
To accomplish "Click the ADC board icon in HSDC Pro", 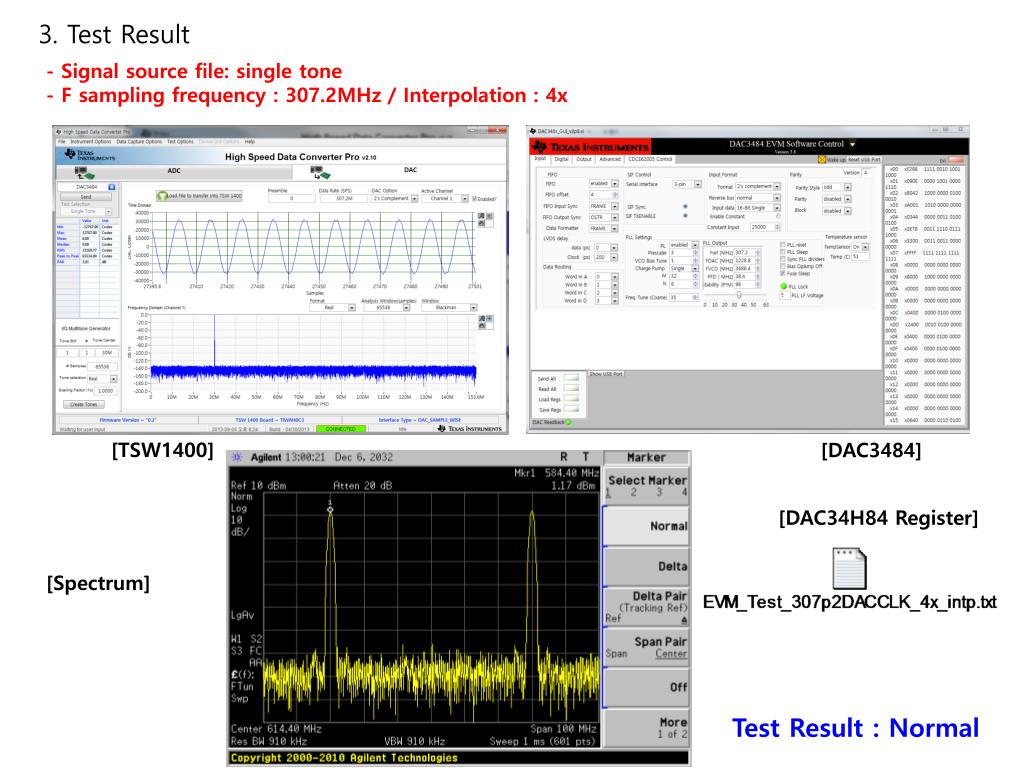I will point(85,173).
